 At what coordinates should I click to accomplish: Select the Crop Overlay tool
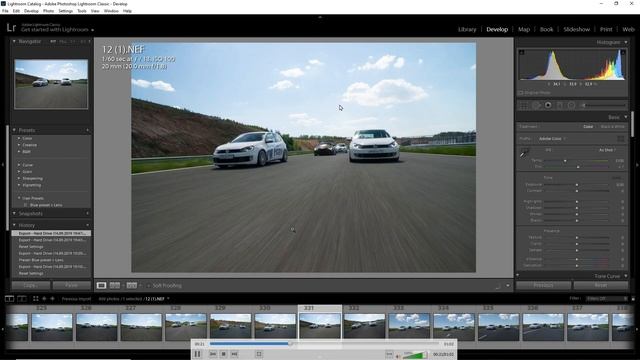pyautogui.click(x=524, y=105)
